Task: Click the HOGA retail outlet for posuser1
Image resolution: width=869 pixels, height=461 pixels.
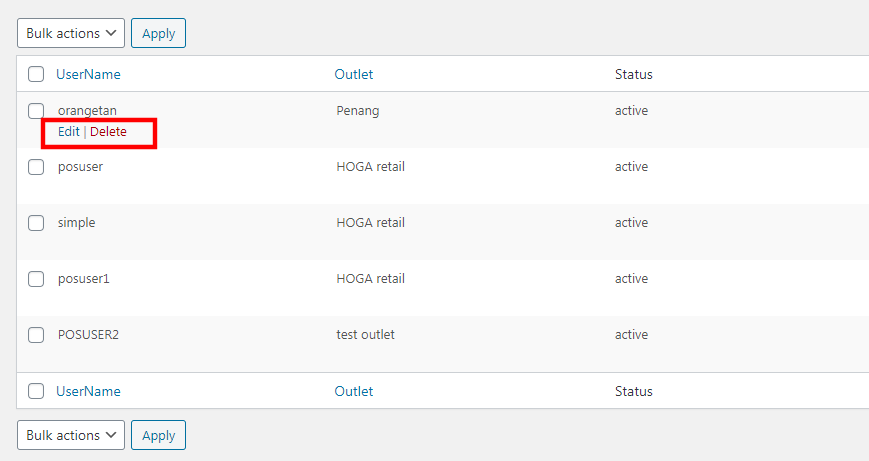Action: coord(370,279)
